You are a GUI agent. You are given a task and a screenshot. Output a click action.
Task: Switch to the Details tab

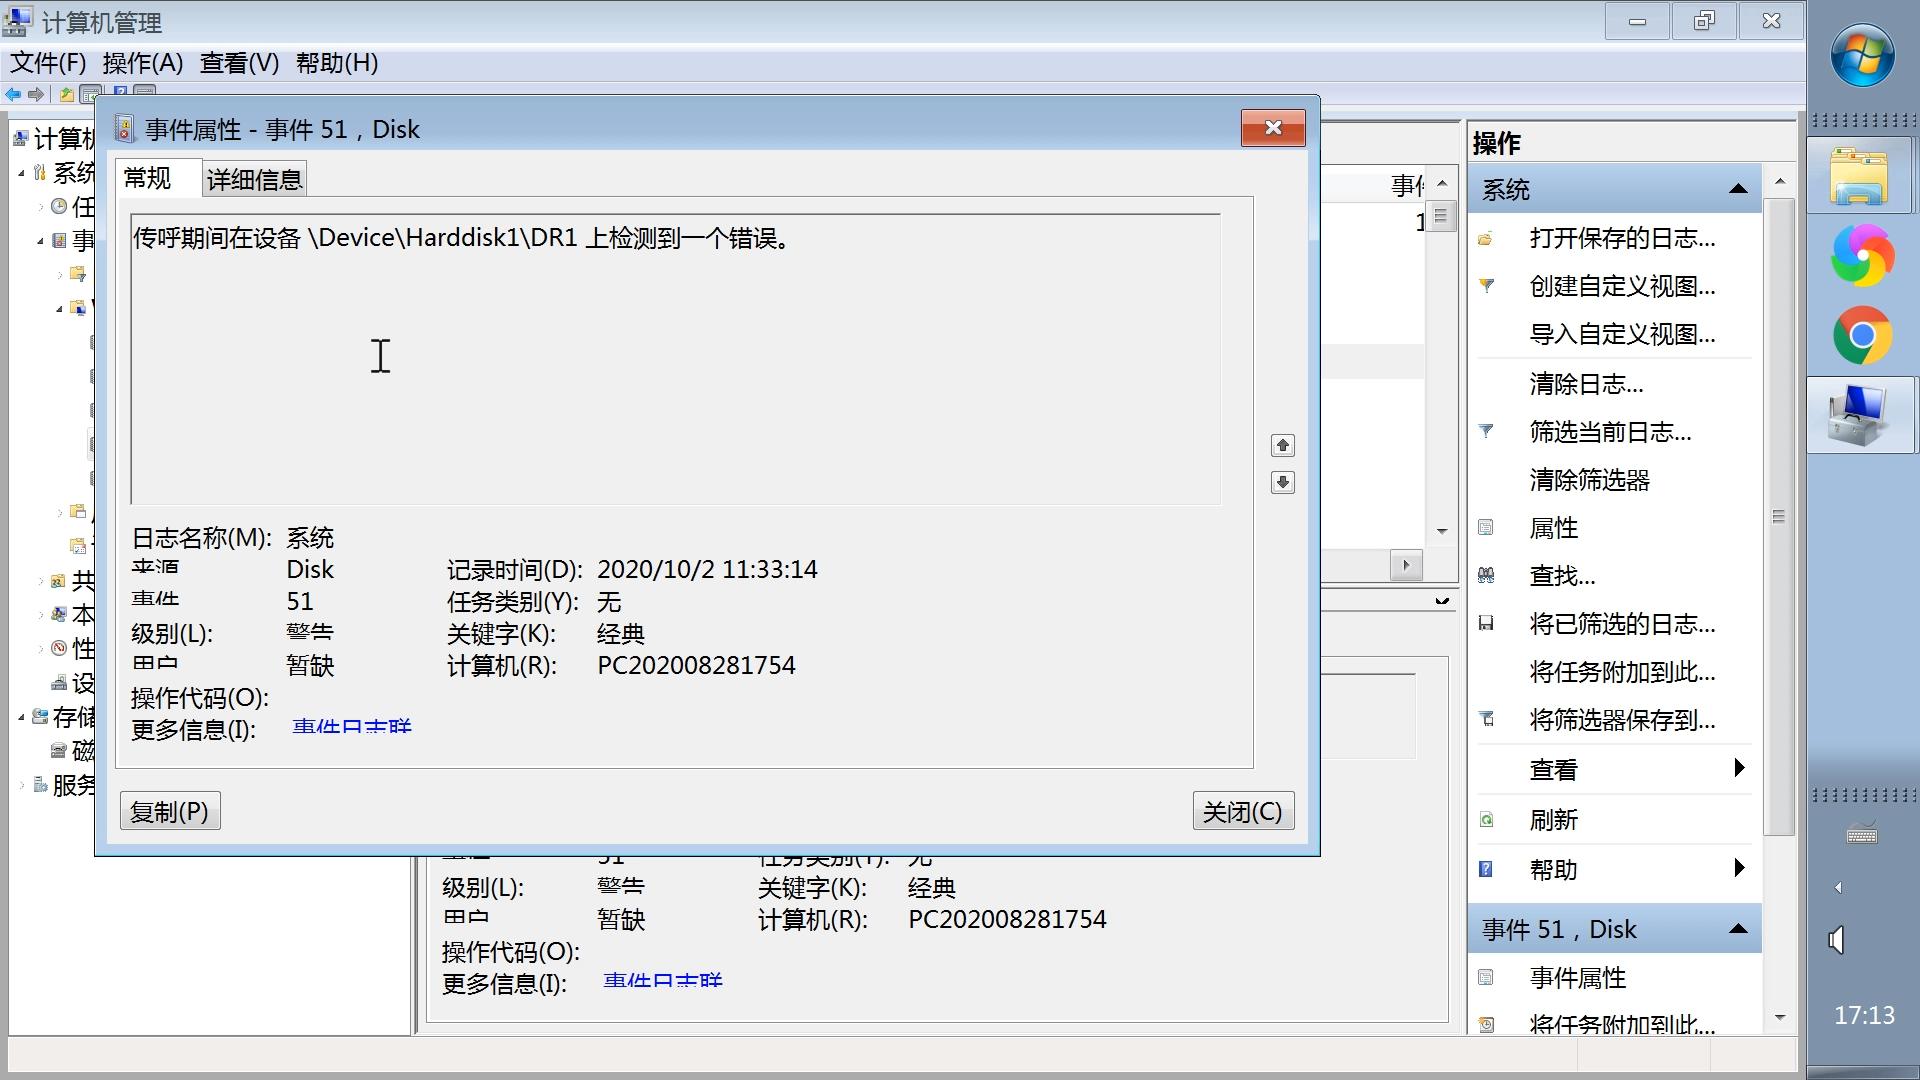click(x=254, y=180)
